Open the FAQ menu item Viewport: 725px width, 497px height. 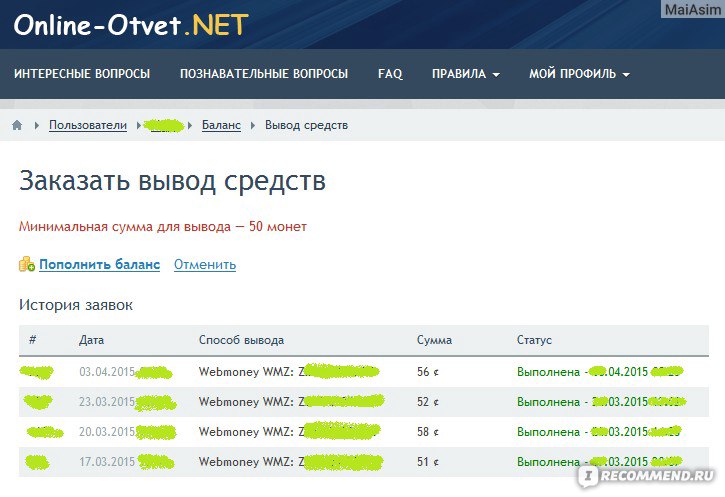point(390,74)
